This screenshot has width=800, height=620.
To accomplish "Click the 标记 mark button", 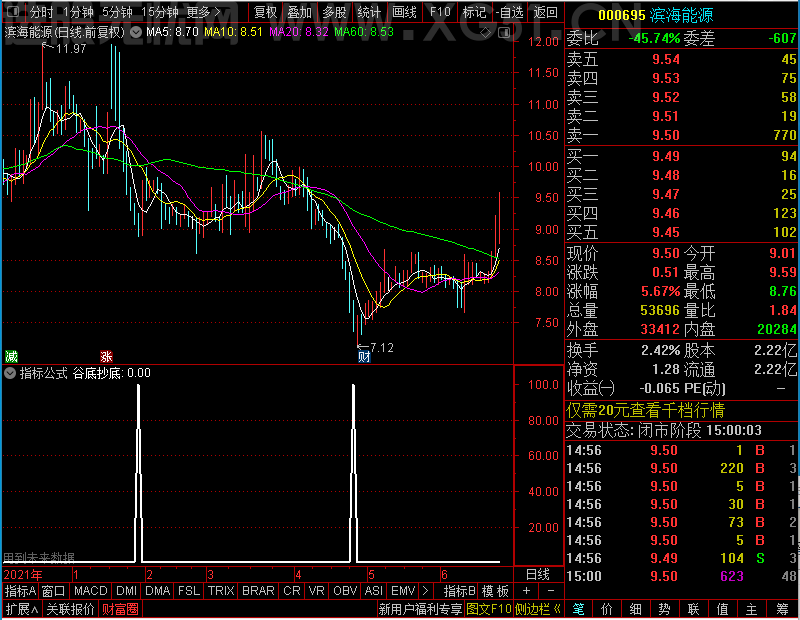I will pyautogui.click(x=474, y=12).
